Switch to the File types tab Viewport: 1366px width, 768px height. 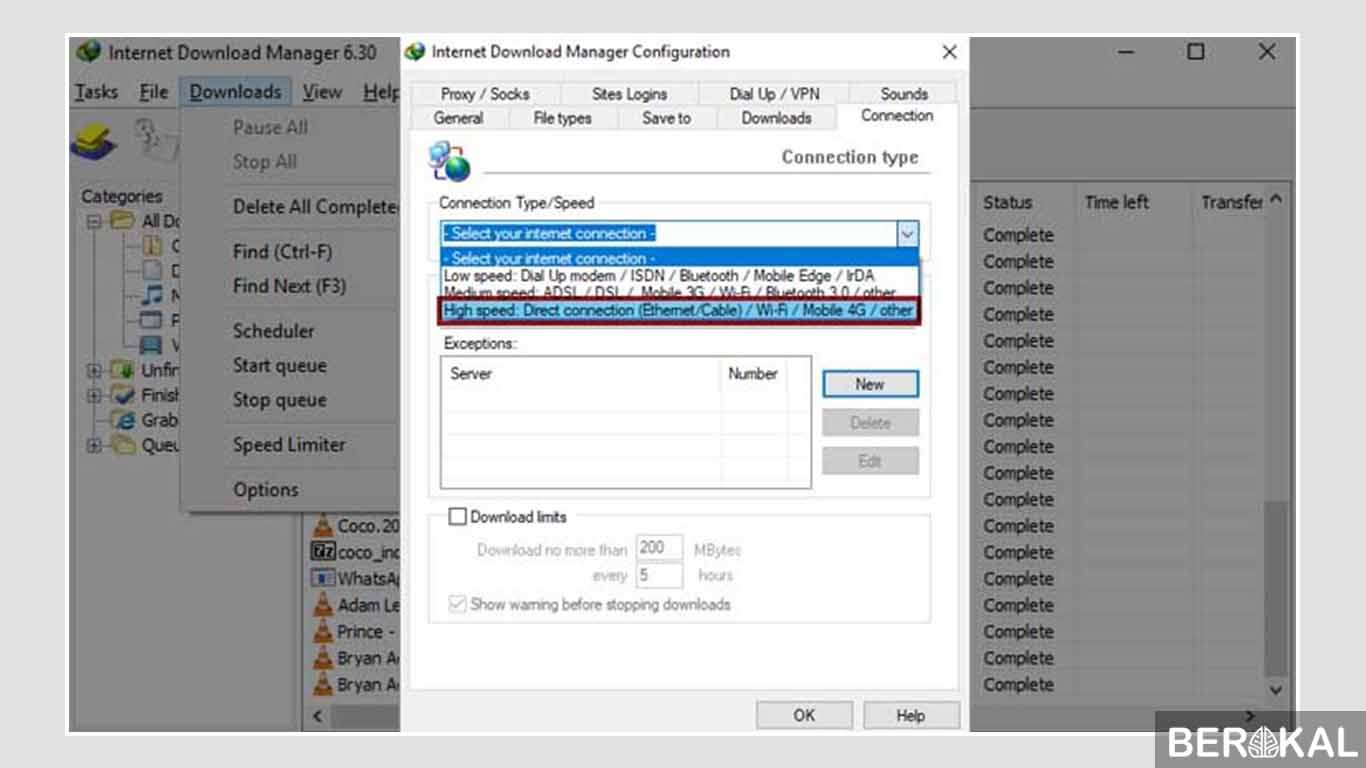point(562,118)
